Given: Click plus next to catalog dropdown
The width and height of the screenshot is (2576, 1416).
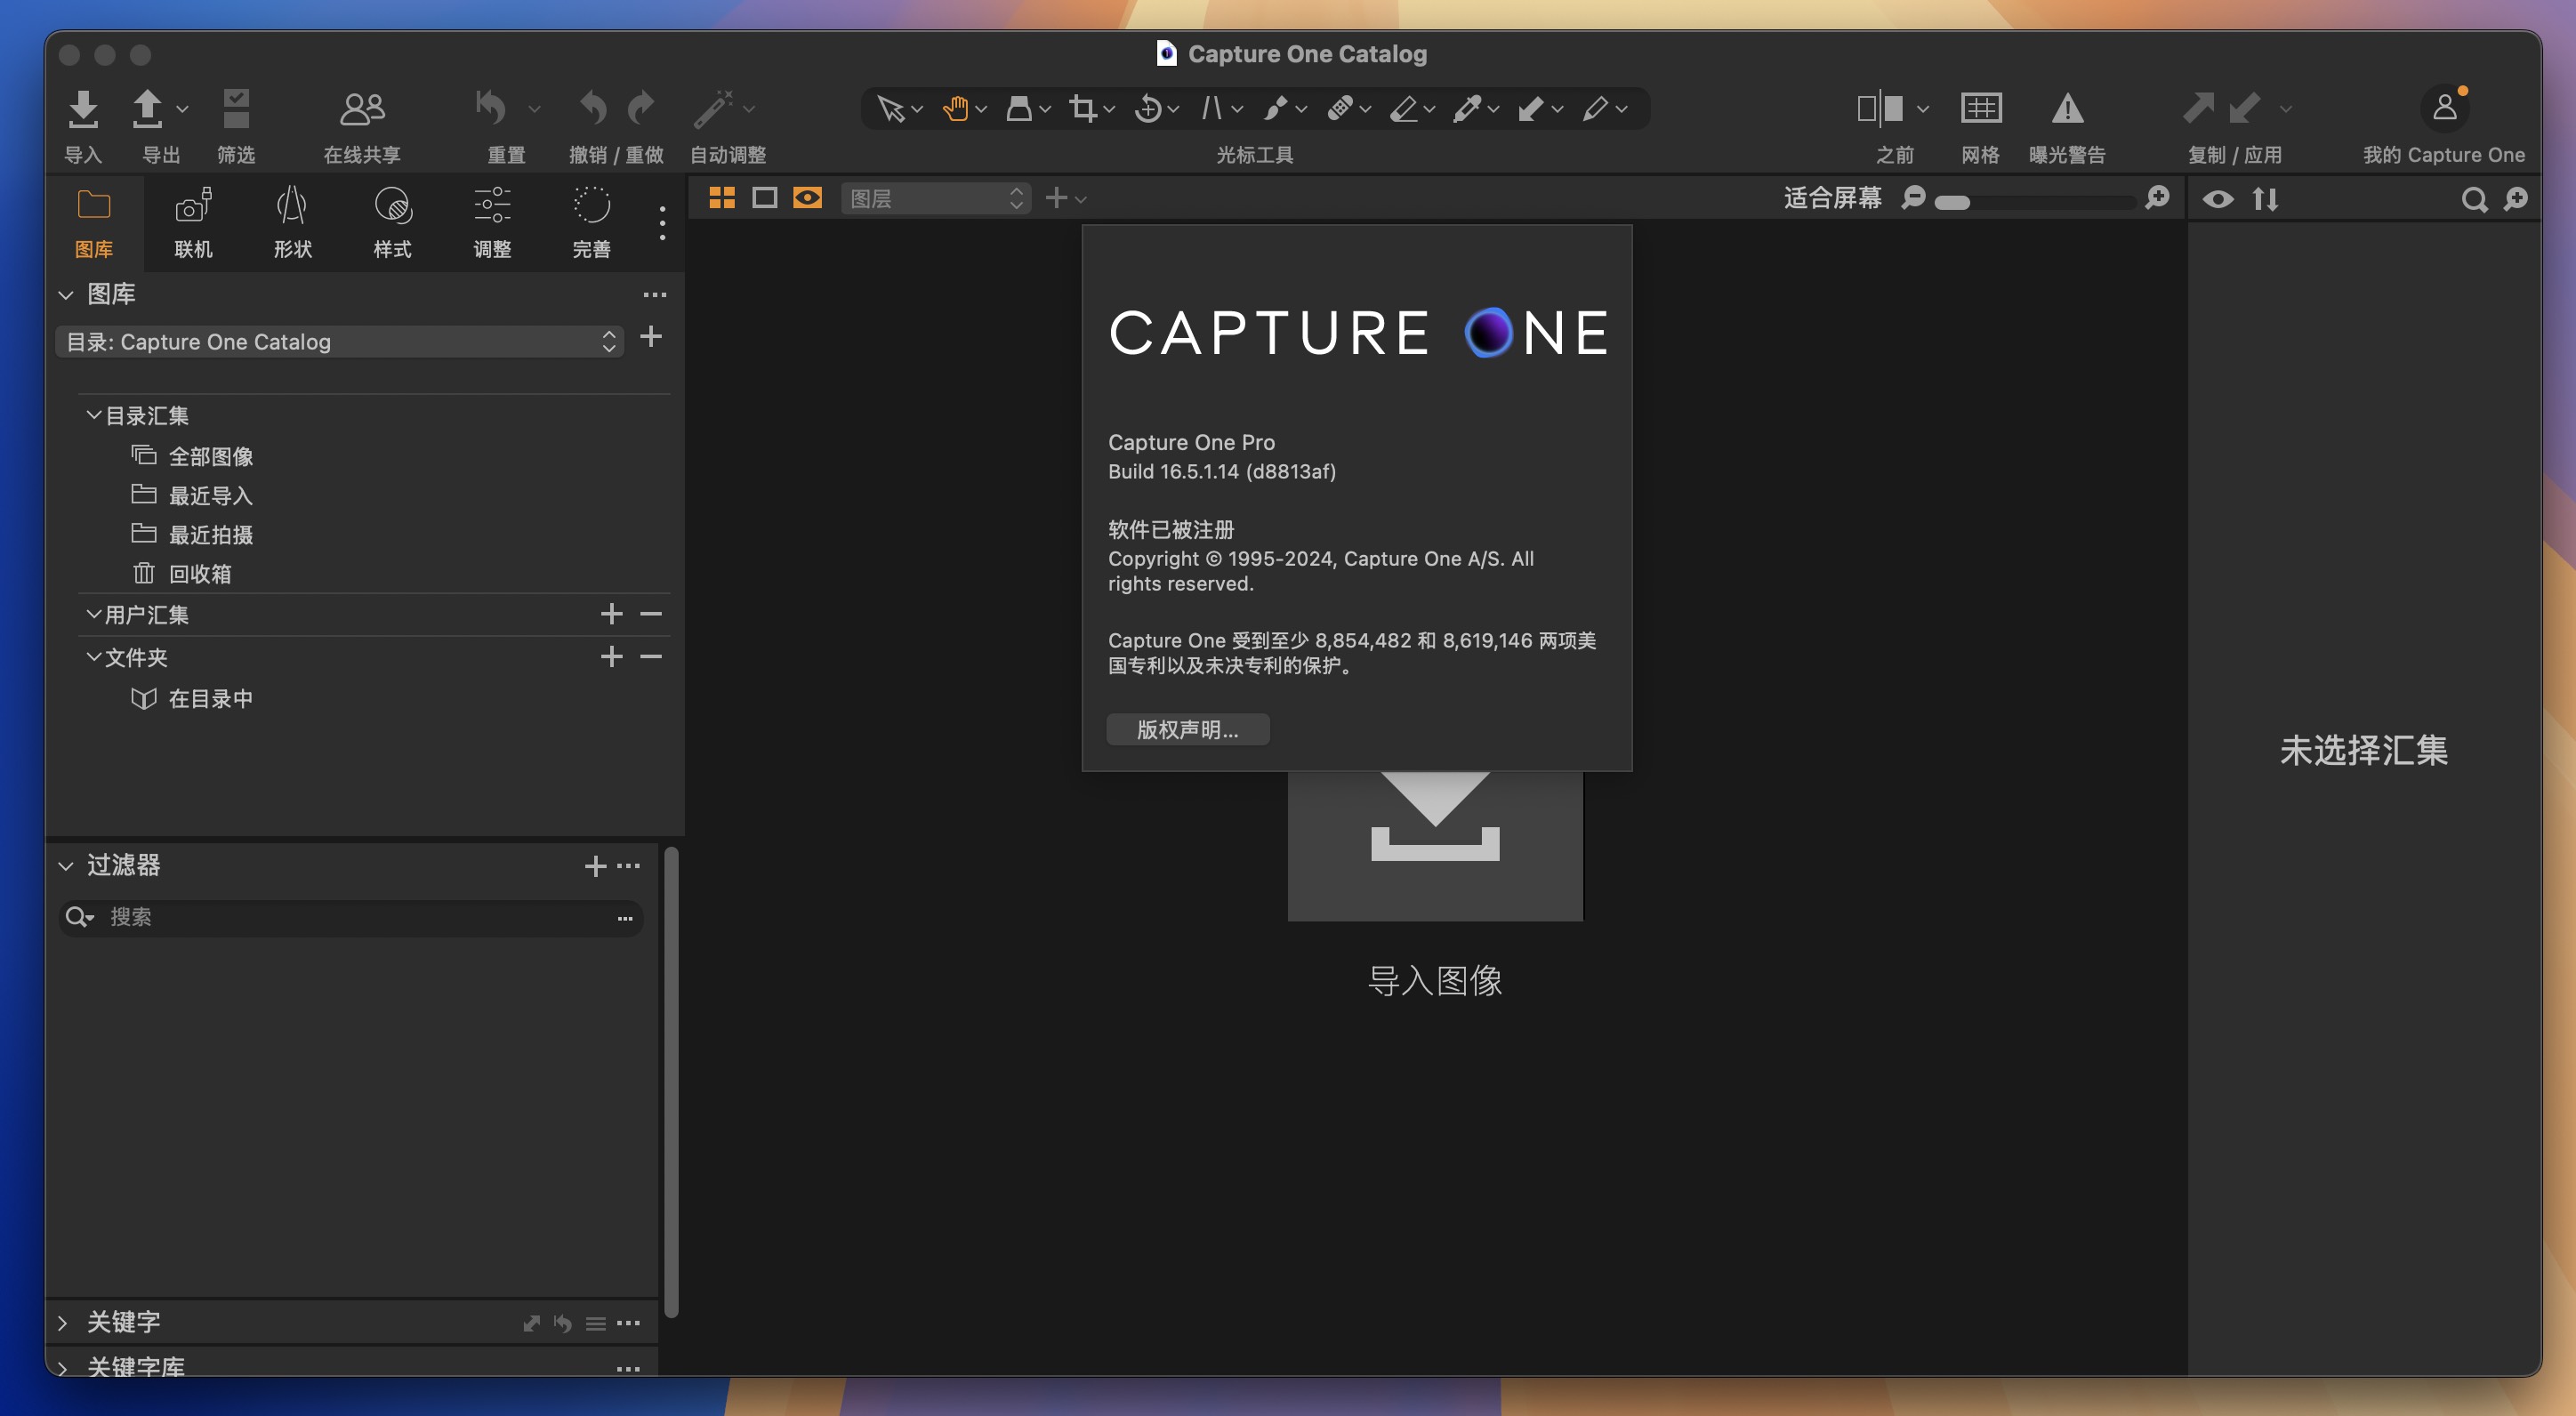Looking at the screenshot, I should (x=650, y=337).
